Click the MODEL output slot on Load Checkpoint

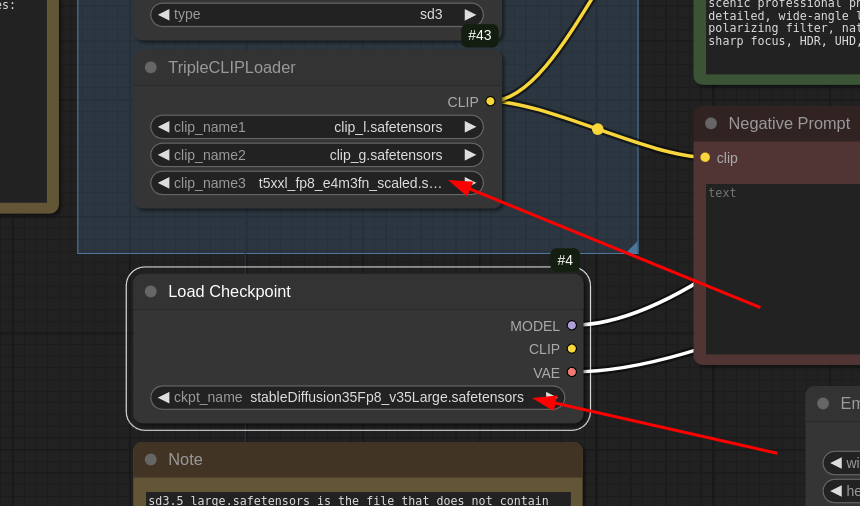click(x=572, y=325)
